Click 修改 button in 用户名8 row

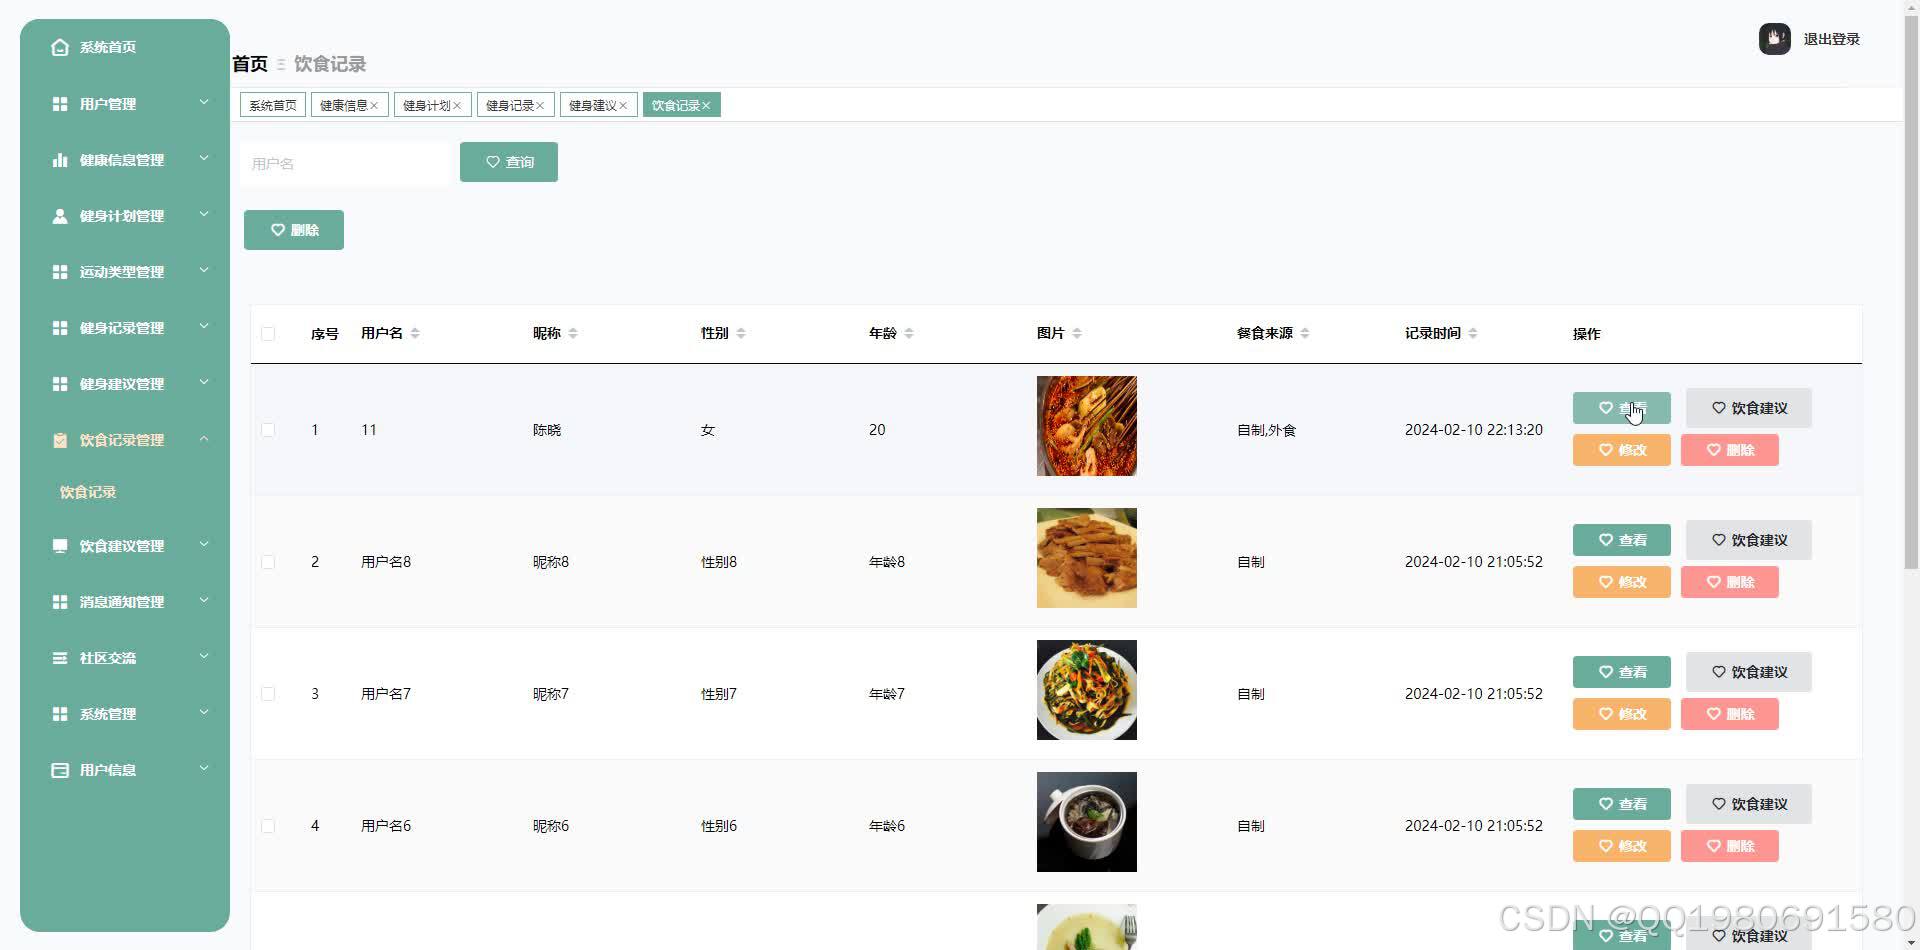[x=1622, y=582]
